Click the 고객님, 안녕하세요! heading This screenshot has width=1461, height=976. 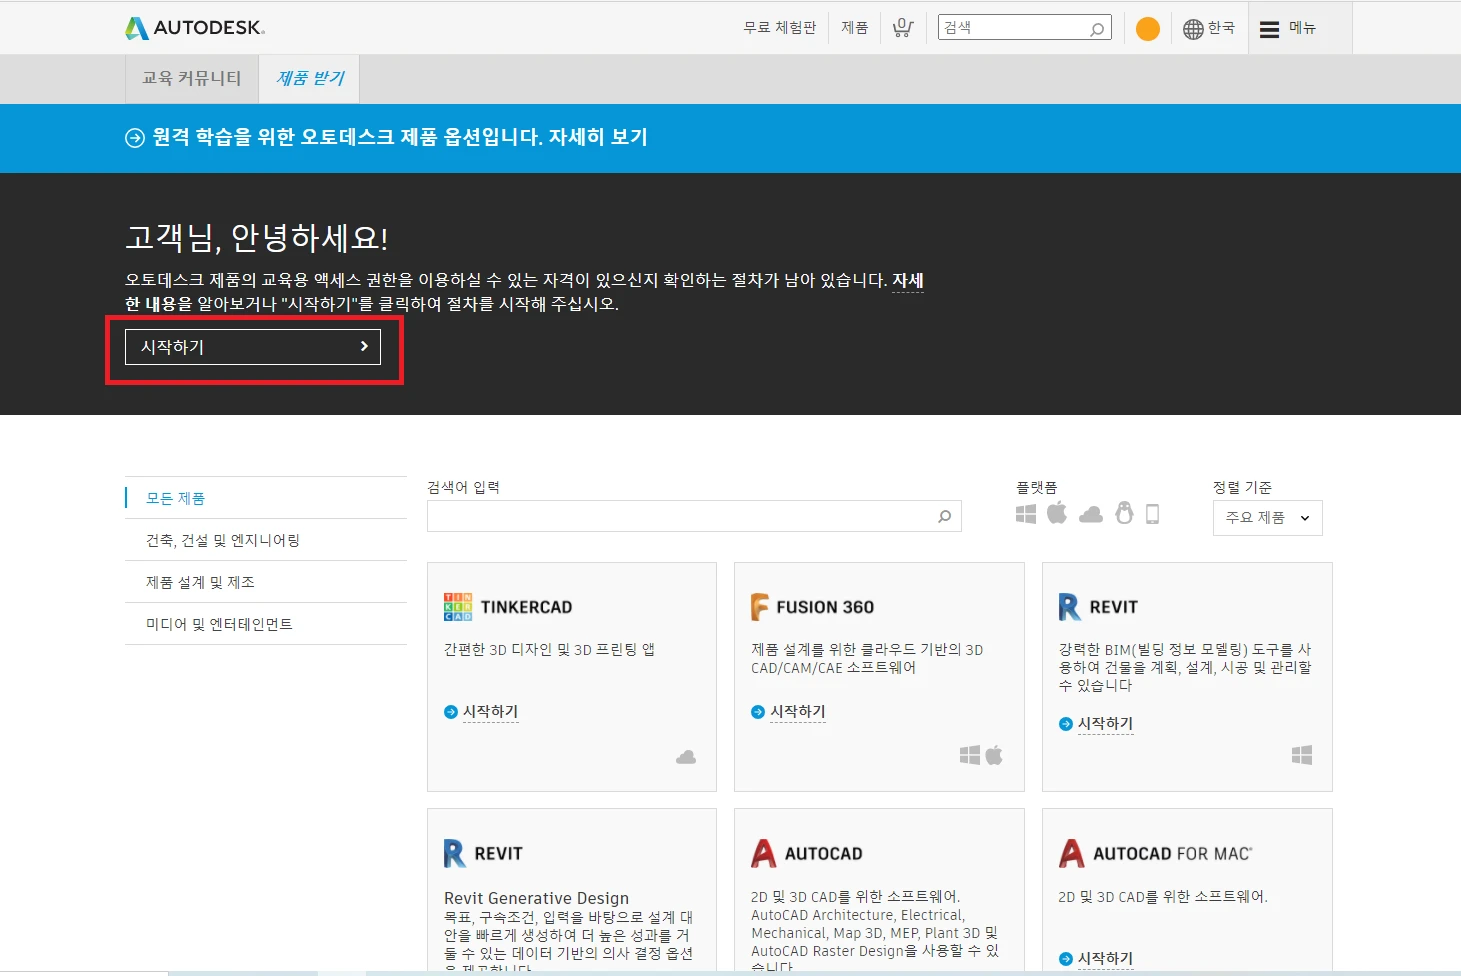257,238
